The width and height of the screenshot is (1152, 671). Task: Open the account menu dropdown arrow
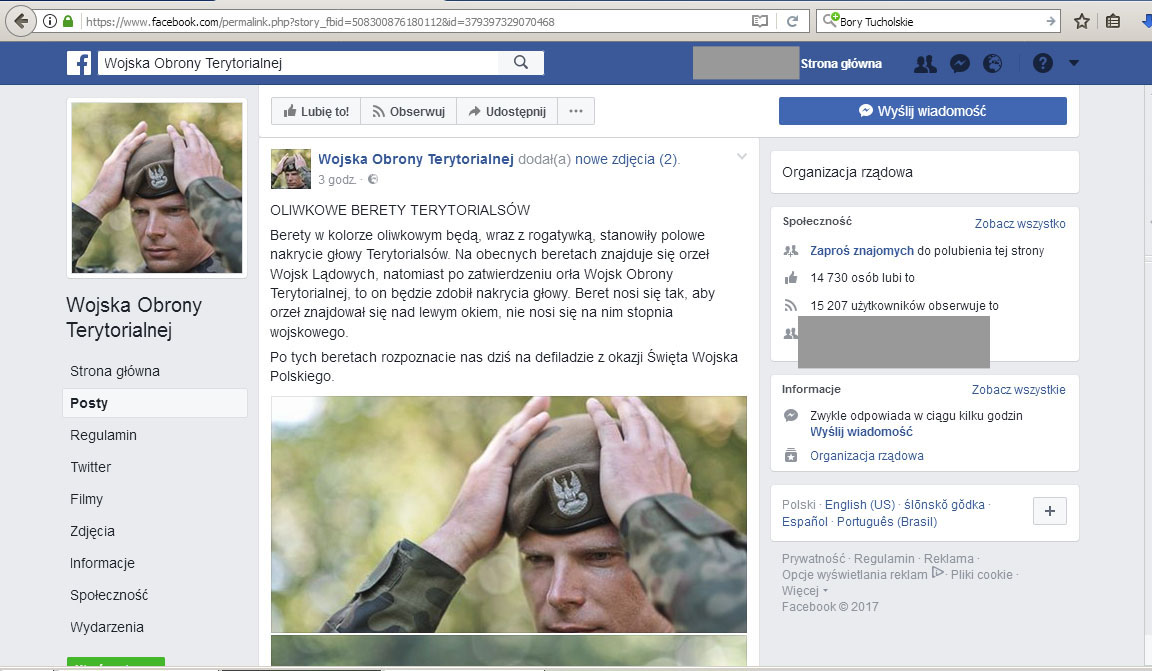coord(1073,63)
